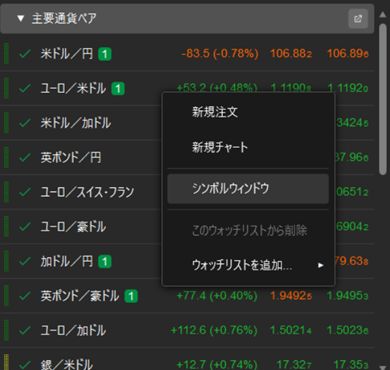Click the 106.896 ask price
This screenshot has width=390, height=370.
tap(348, 53)
